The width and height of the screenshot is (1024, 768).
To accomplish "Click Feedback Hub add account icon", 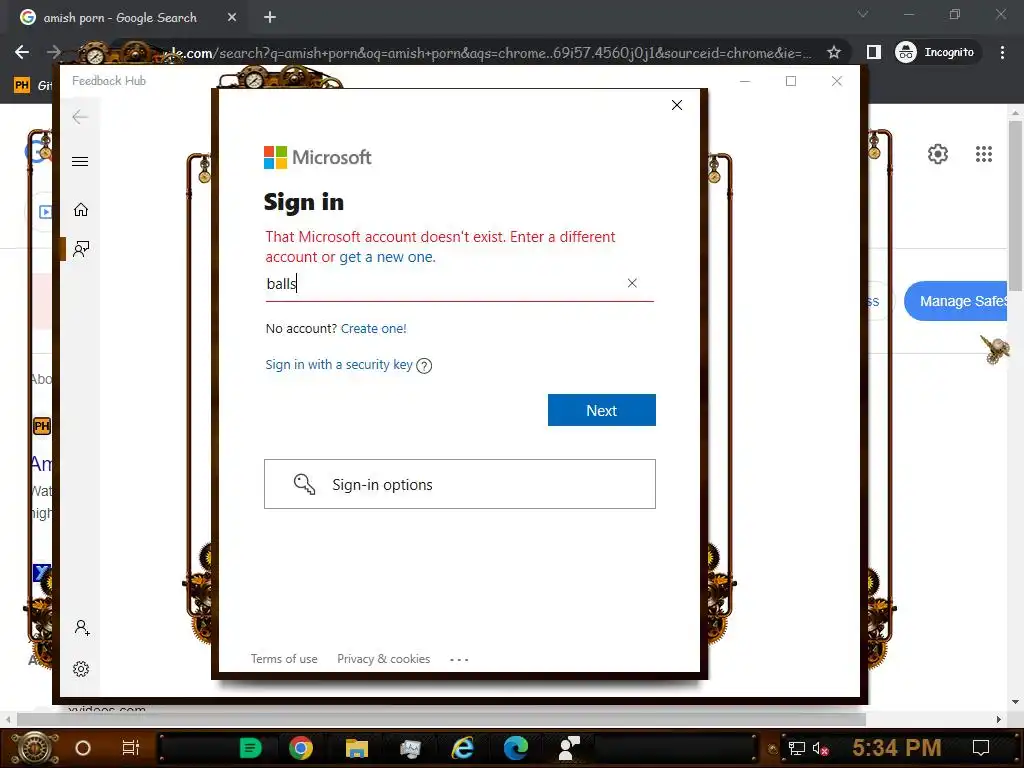I will point(82,628).
